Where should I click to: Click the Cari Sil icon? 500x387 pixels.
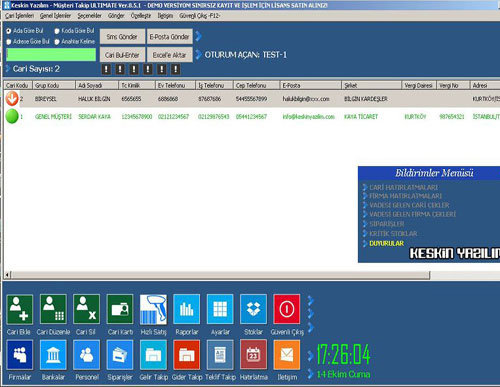point(86,309)
